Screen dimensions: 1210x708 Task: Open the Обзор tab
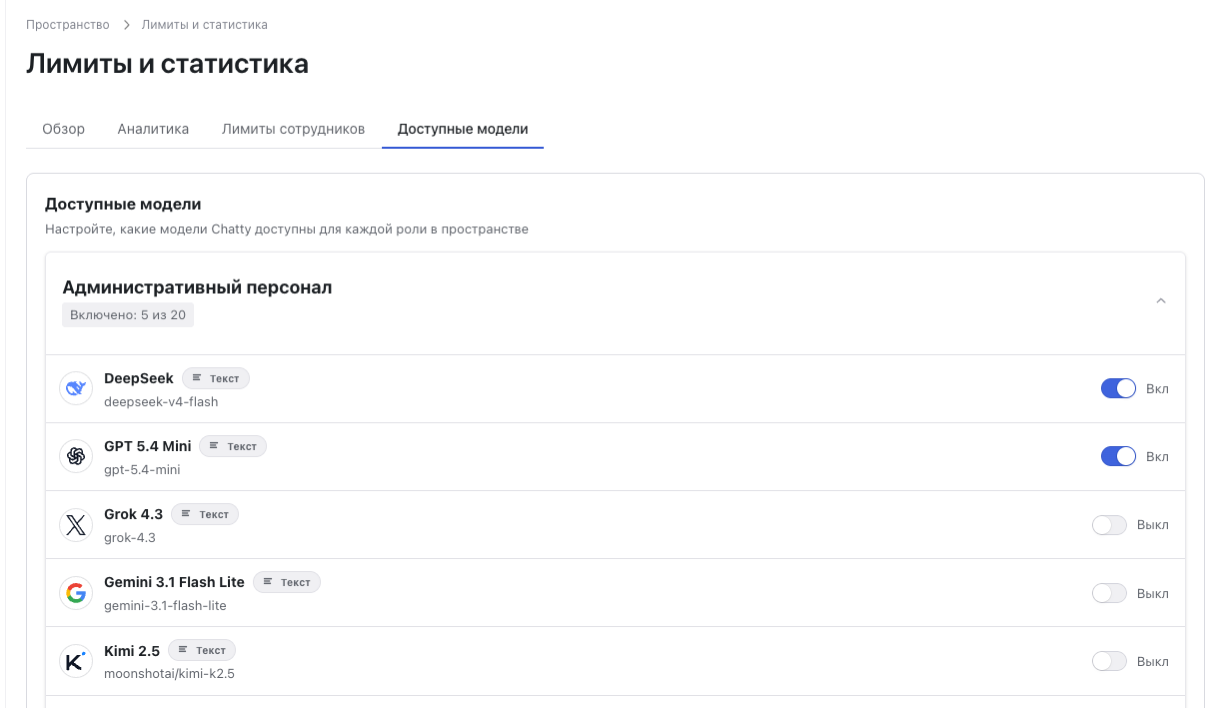[x=63, y=129]
